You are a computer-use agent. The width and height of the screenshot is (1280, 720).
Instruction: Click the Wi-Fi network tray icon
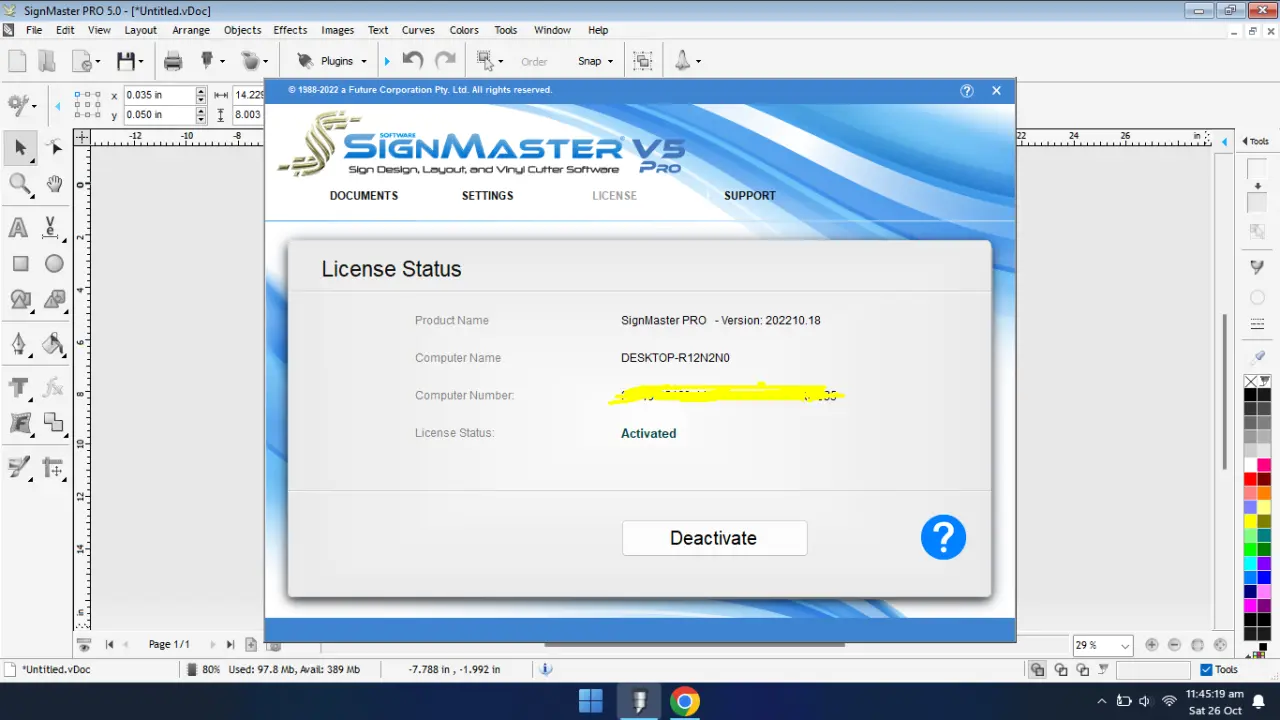[x=1168, y=701]
